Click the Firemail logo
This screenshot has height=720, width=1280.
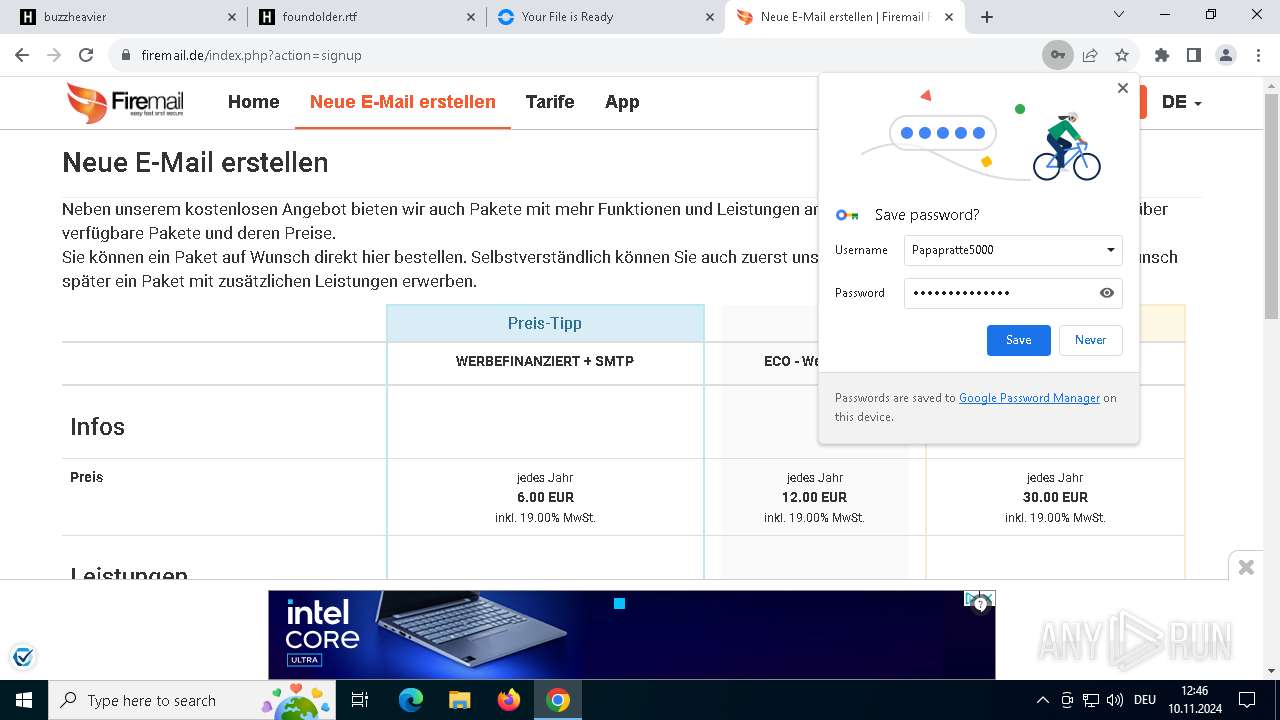click(x=125, y=102)
